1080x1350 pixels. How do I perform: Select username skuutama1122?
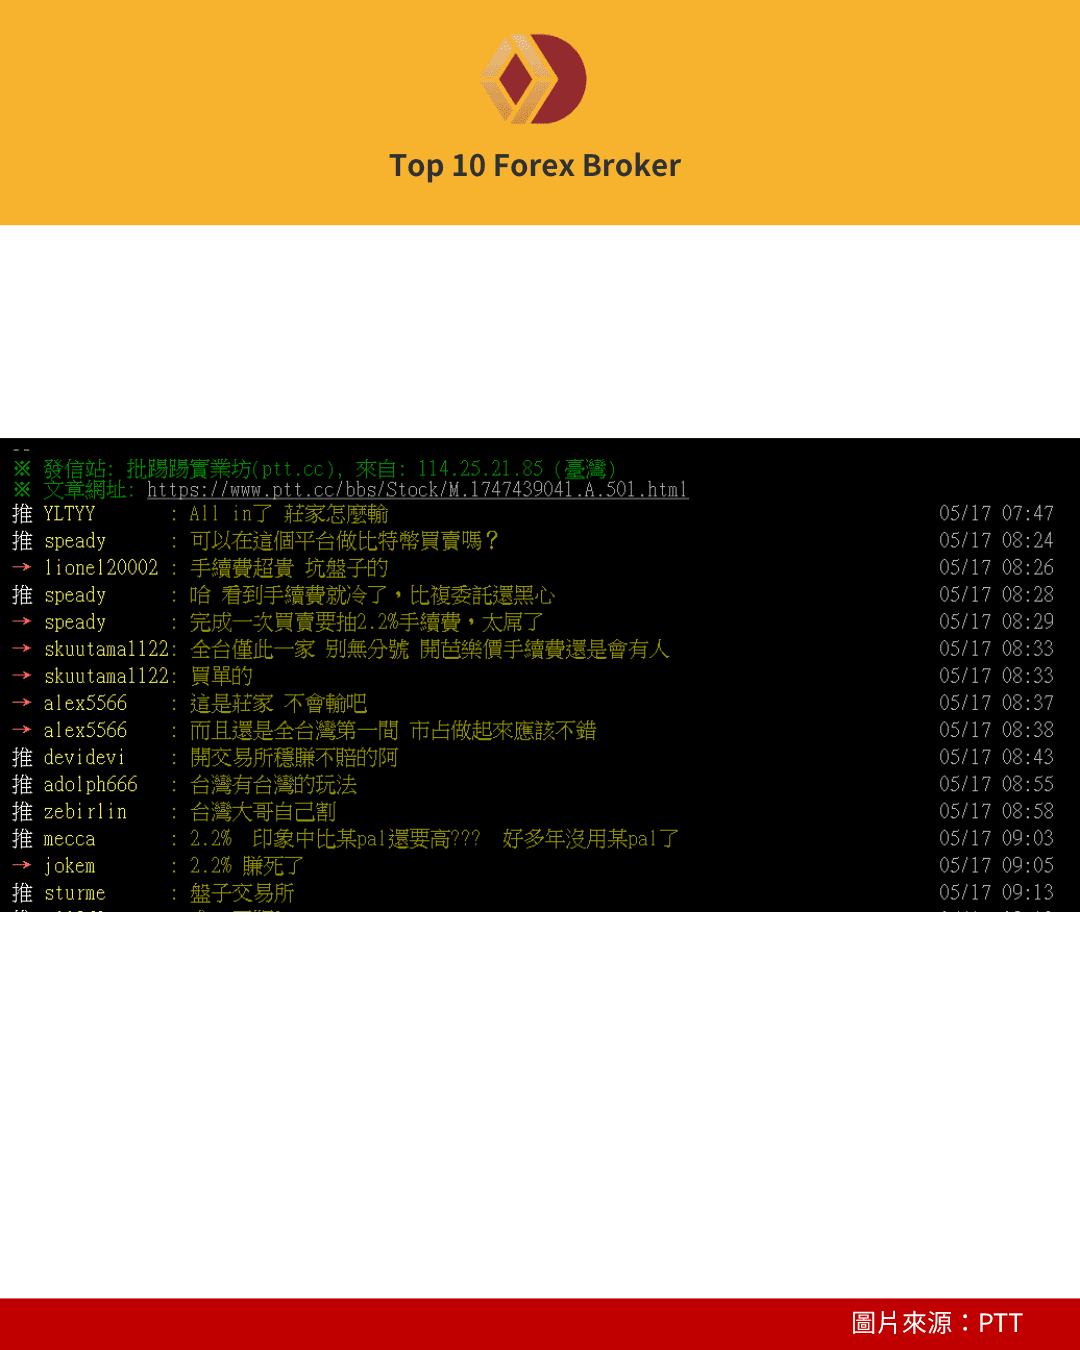108,648
